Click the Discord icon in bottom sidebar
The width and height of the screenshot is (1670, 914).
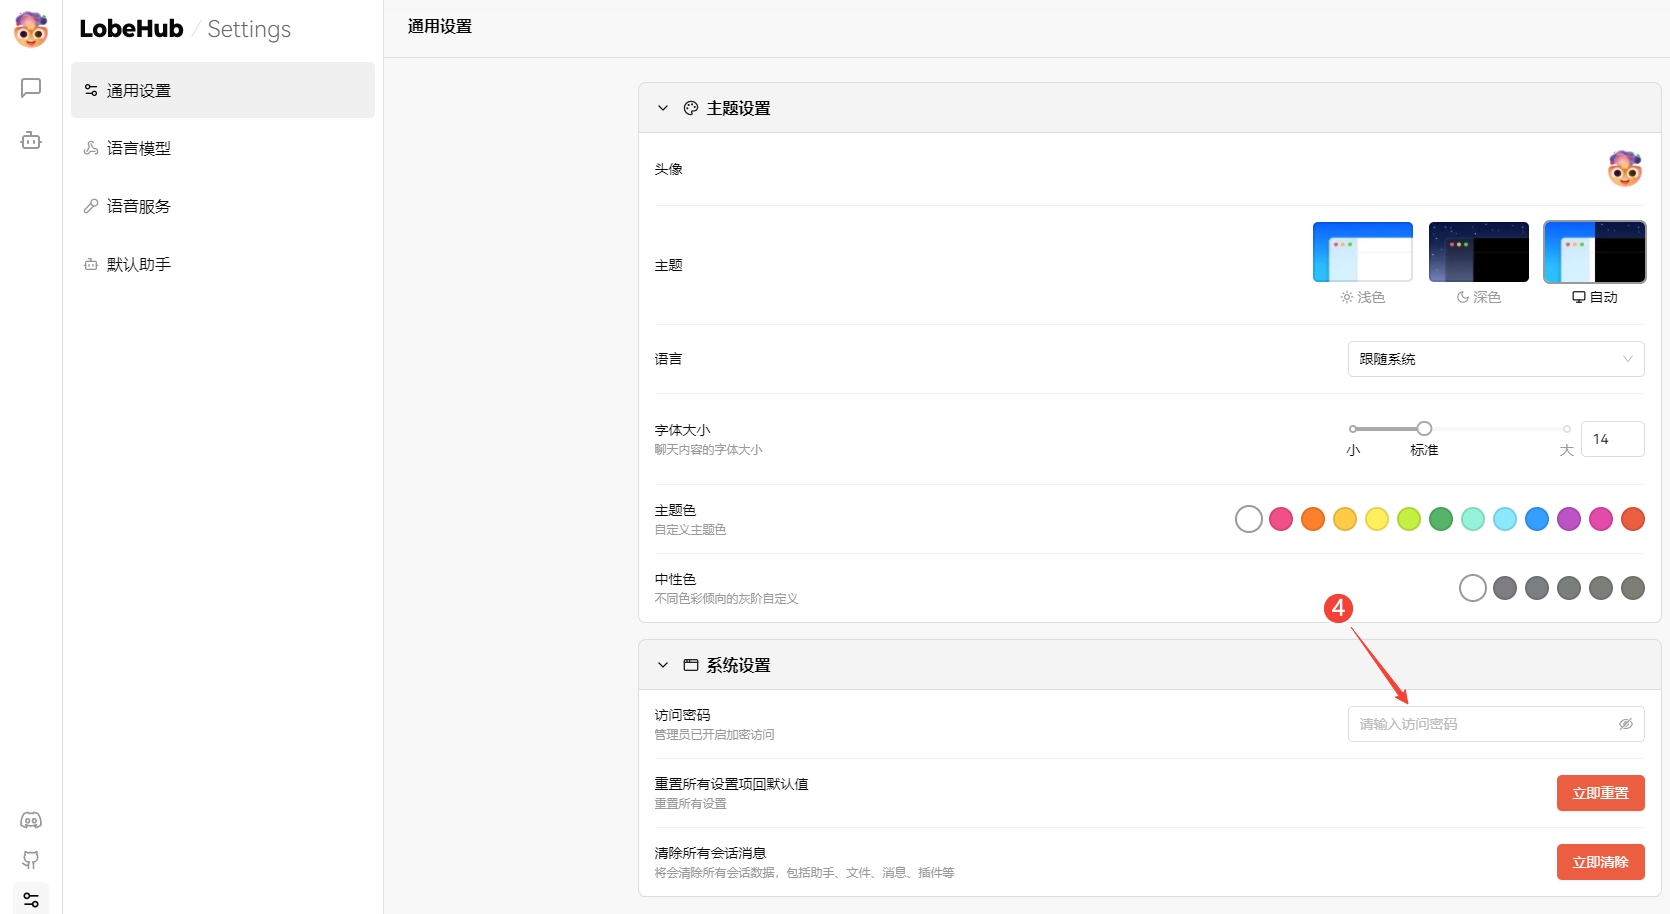pos(31,820)
